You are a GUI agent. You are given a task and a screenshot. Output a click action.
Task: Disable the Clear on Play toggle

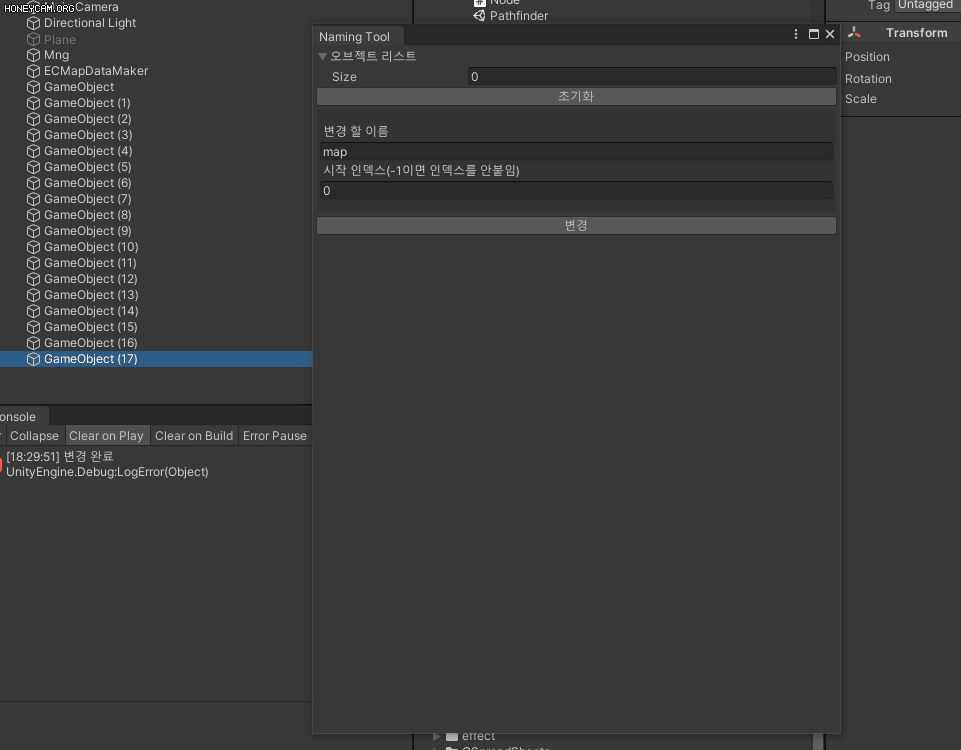(x=106, y=435)
